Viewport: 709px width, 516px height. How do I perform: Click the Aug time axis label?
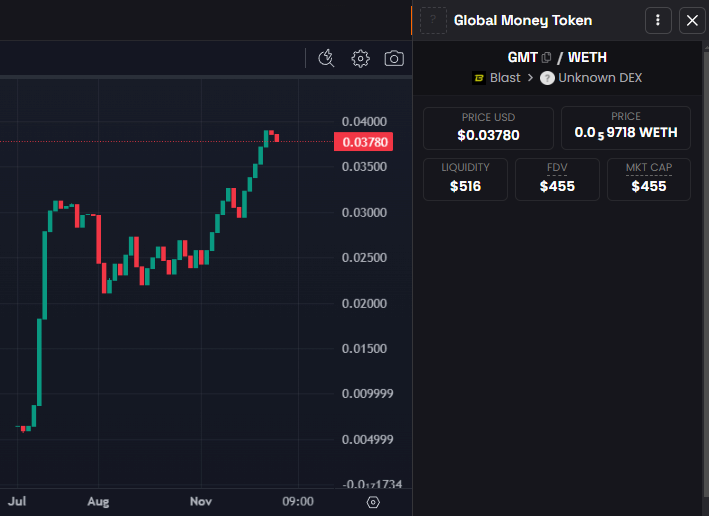98,502
